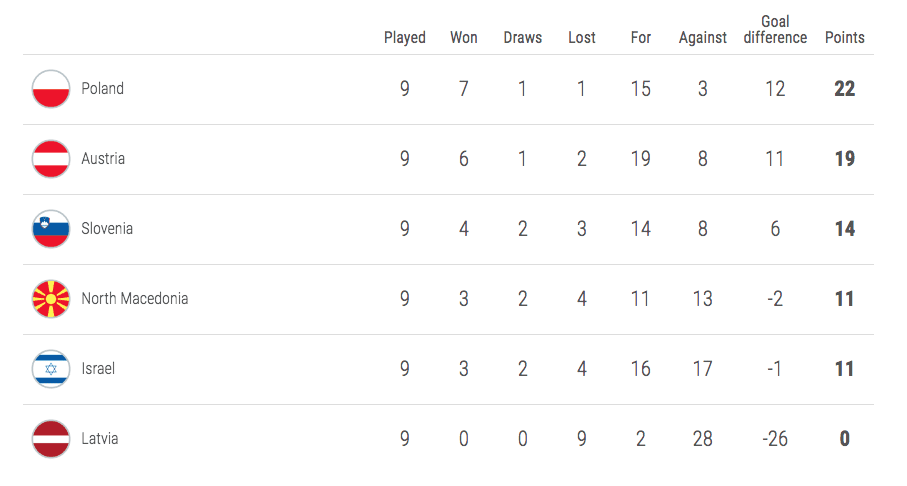Click the Austria flag icon
907x486 pixels.
point(51,159)
